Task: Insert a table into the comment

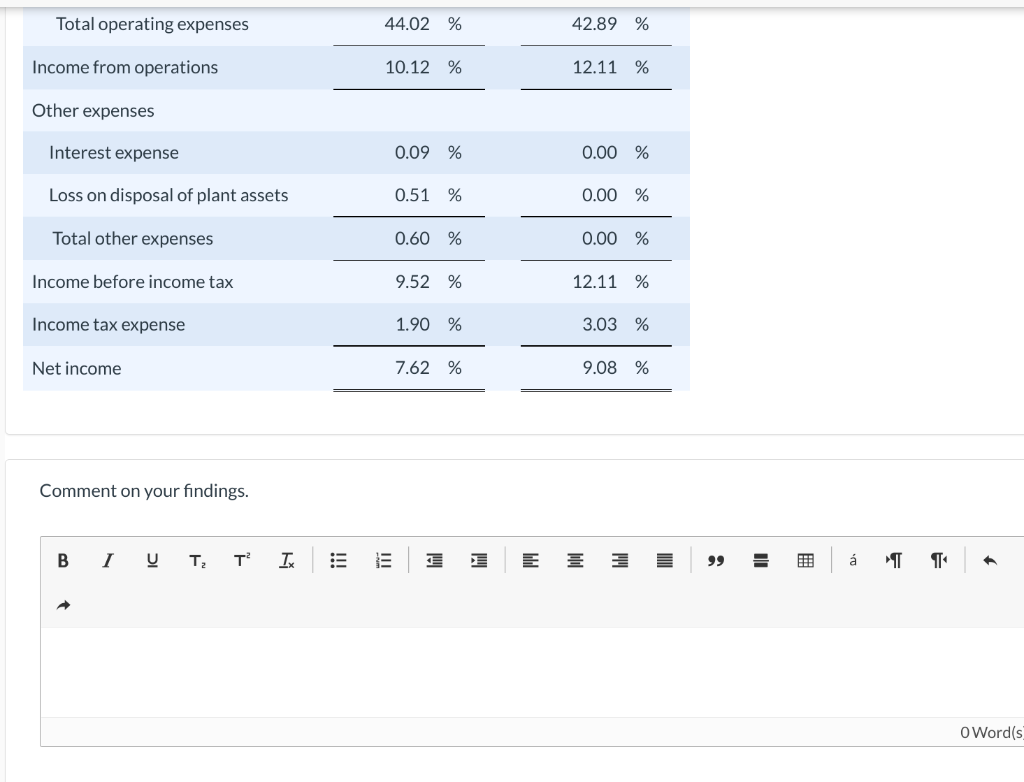Action: (x=806, y=560)
